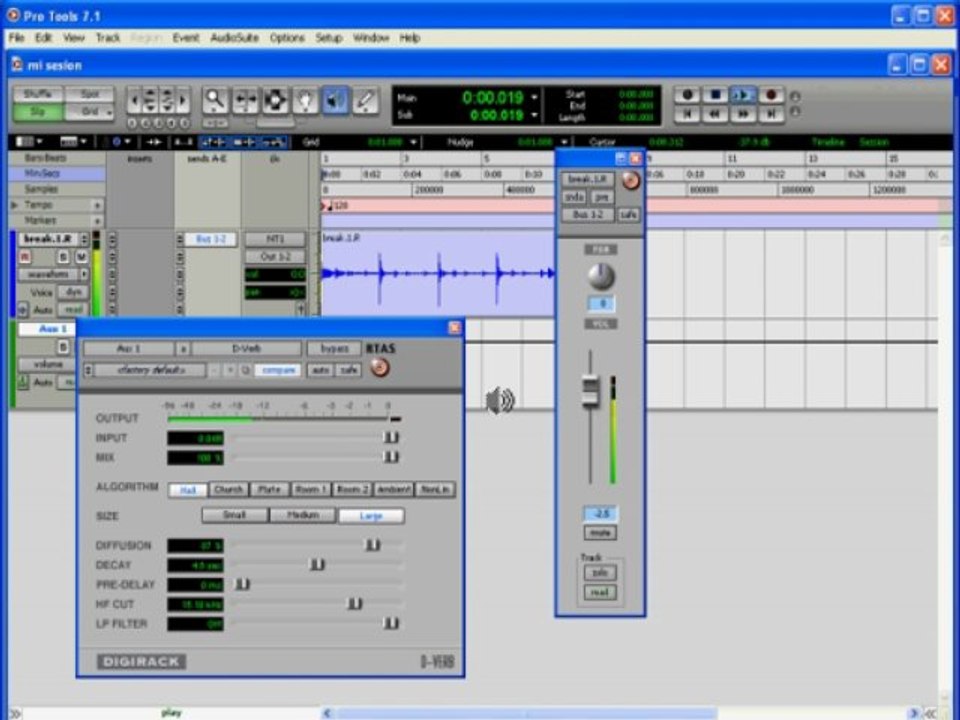Select the Room 2 algorithm
This screenshot has width=960, height=720.
click(x=352, y=490)
